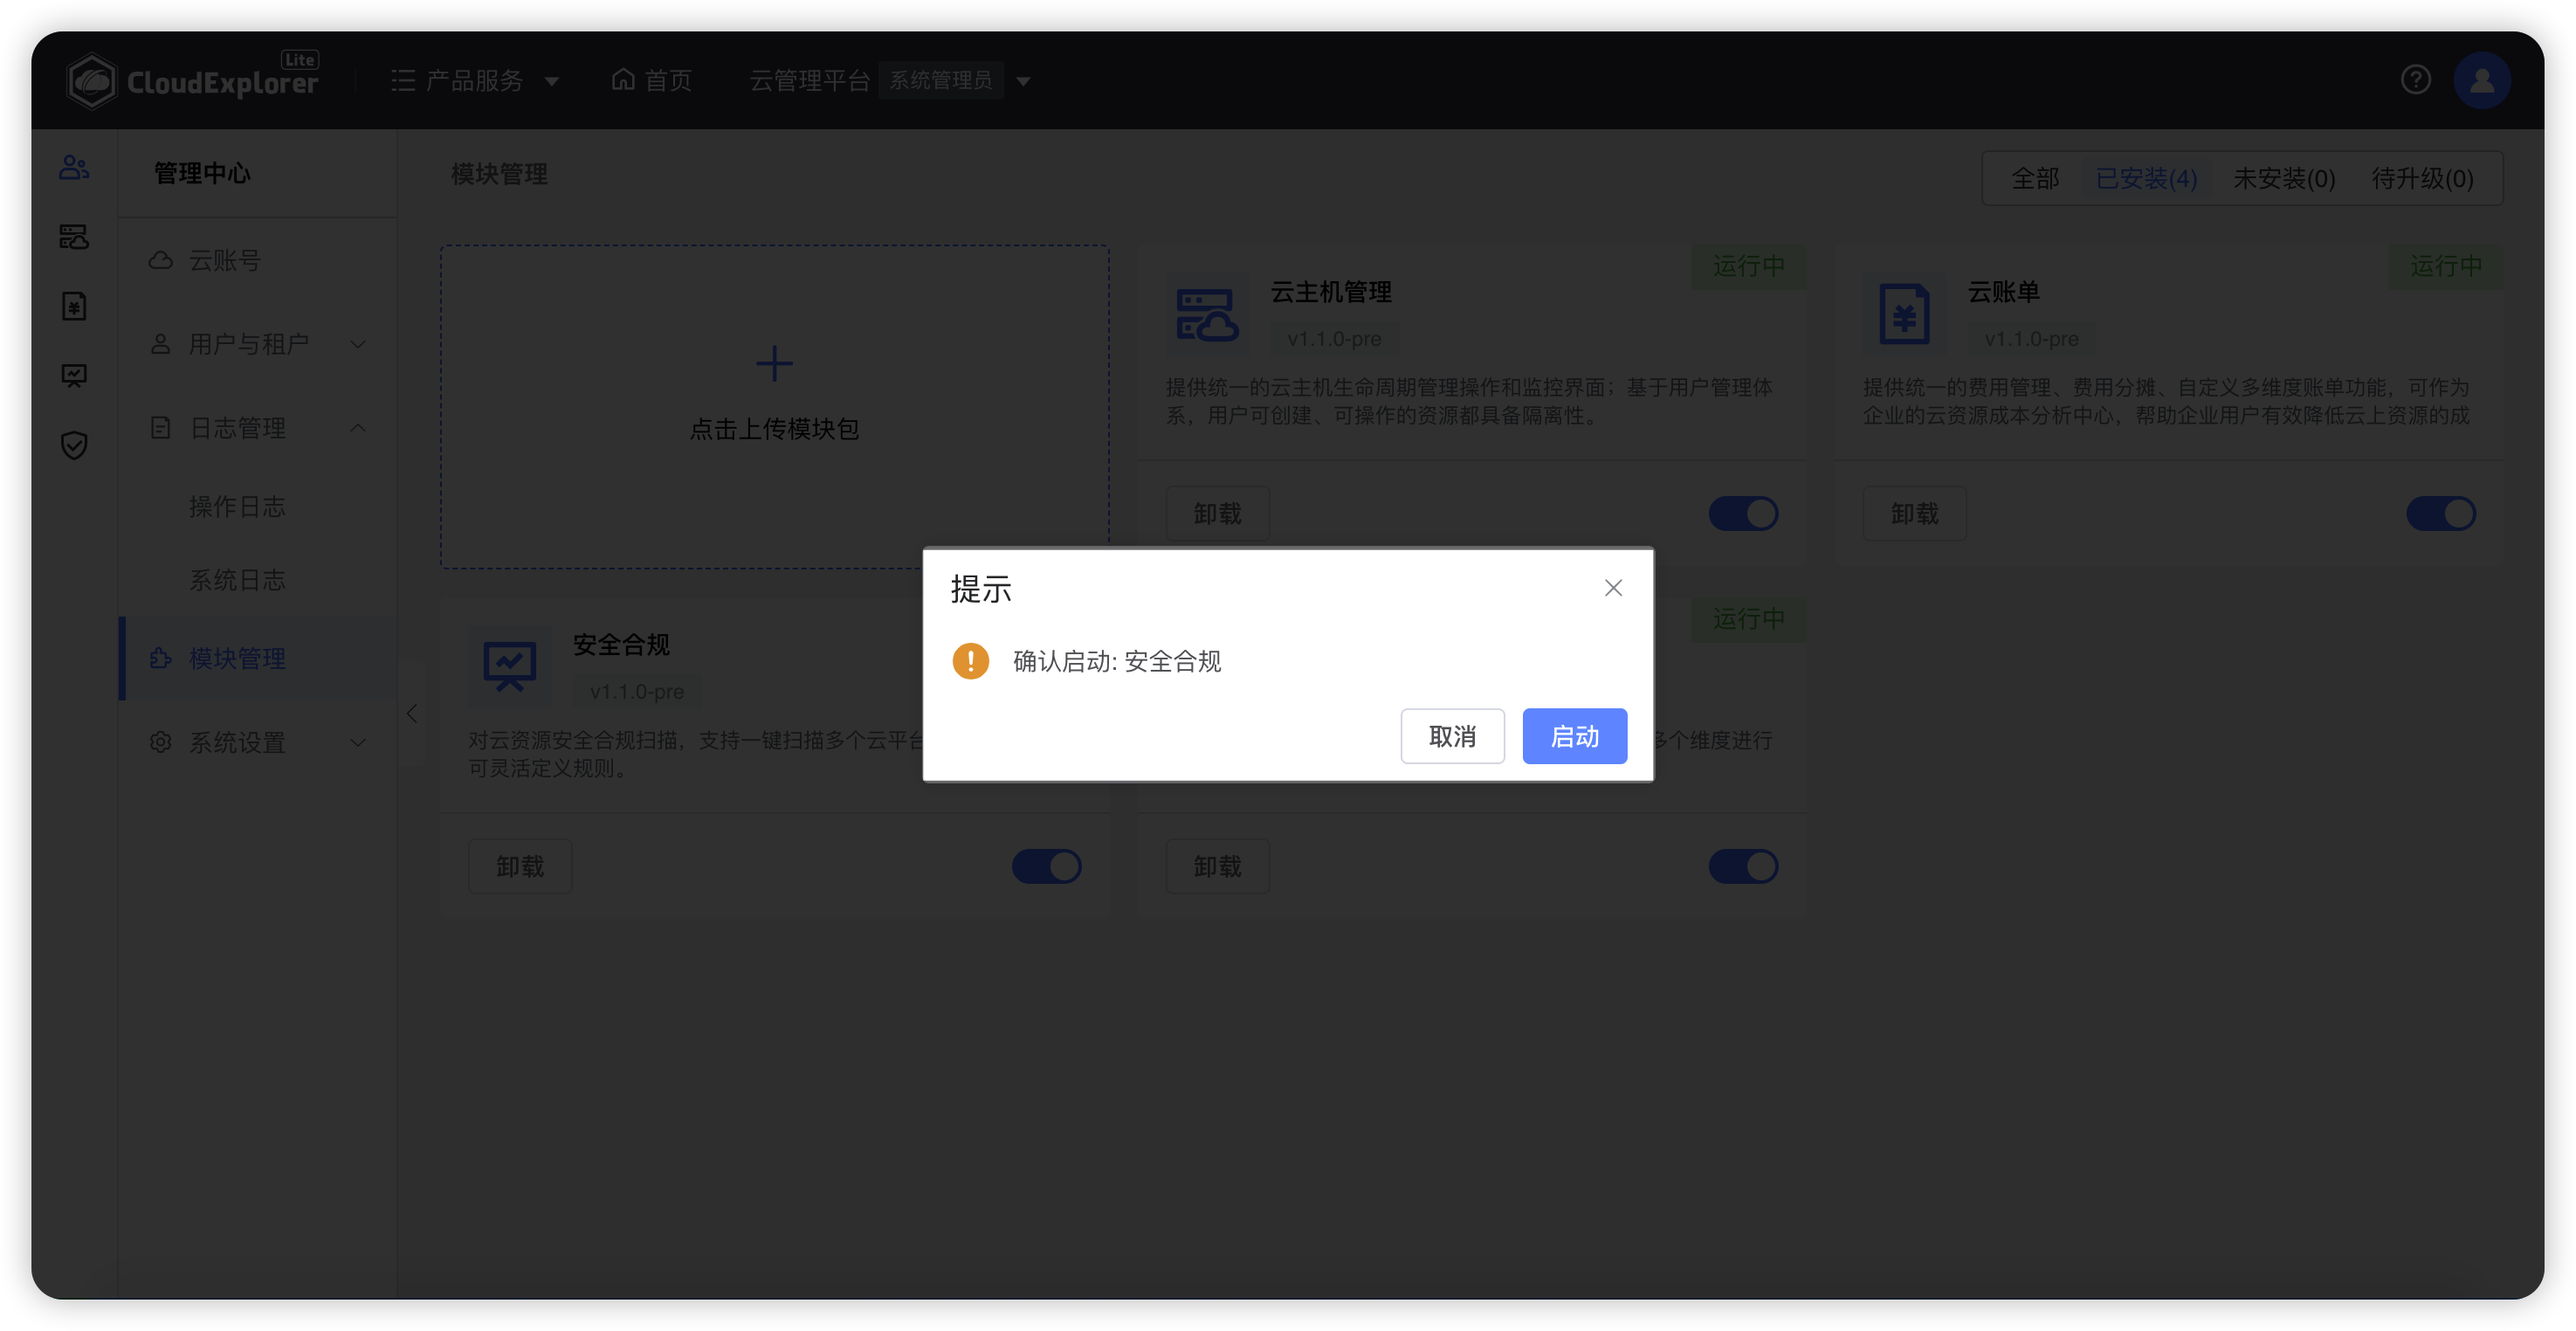This screenshot has width=2576, height=1331.
Task: Select the cloud server sidebar icon
Action: 74,236
